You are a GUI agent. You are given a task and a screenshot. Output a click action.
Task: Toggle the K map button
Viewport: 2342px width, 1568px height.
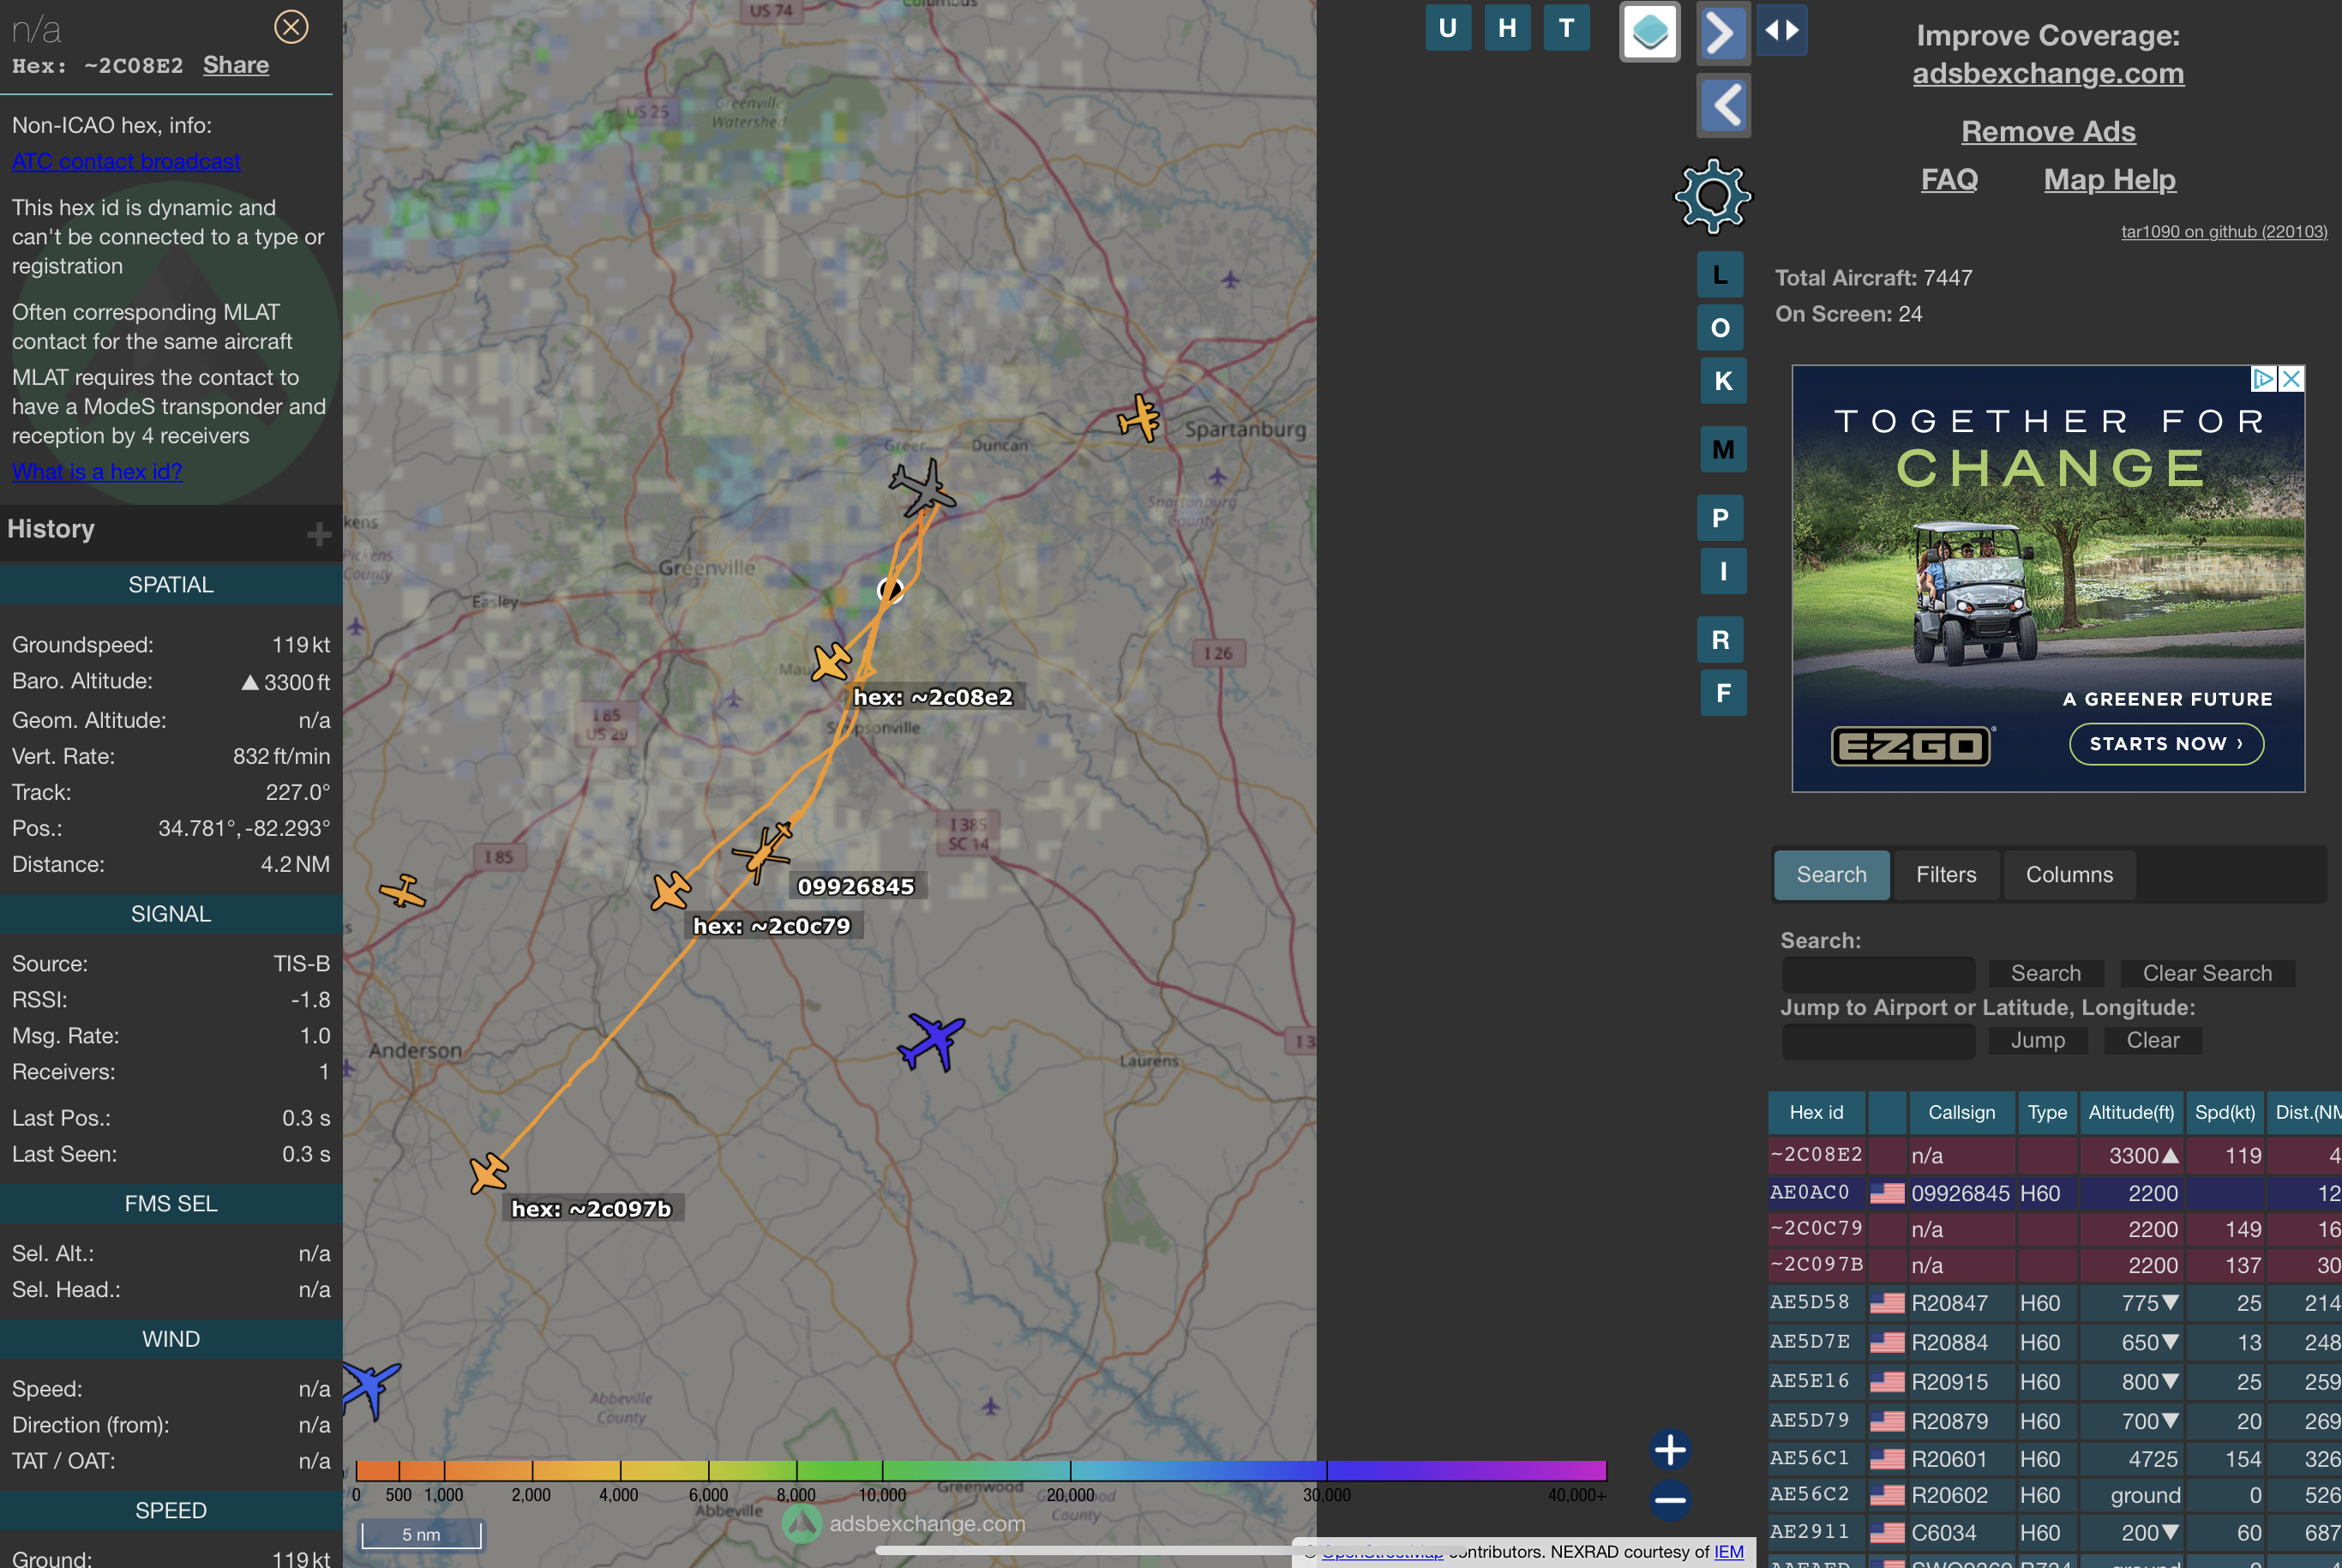point(1723,380)
